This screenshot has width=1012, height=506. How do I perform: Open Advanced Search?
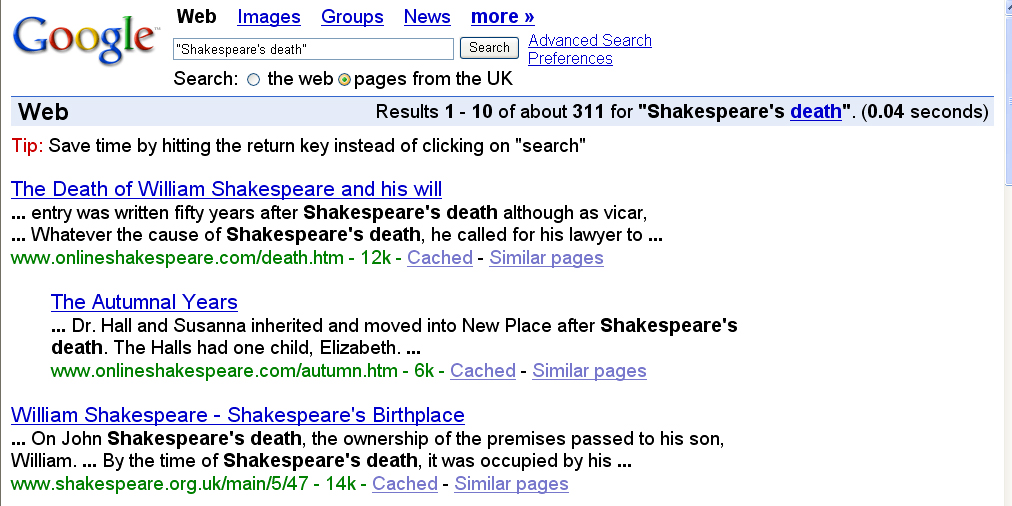point(589,40)
